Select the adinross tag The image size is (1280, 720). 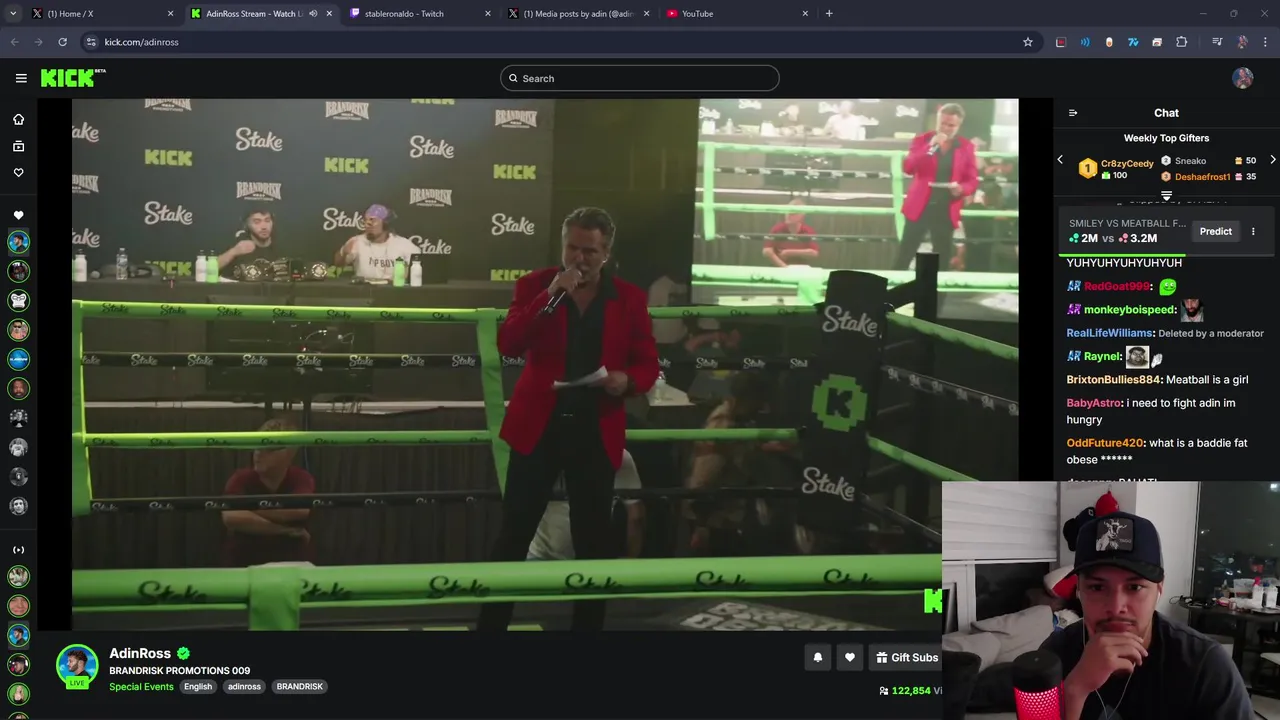tap(244, 687)
